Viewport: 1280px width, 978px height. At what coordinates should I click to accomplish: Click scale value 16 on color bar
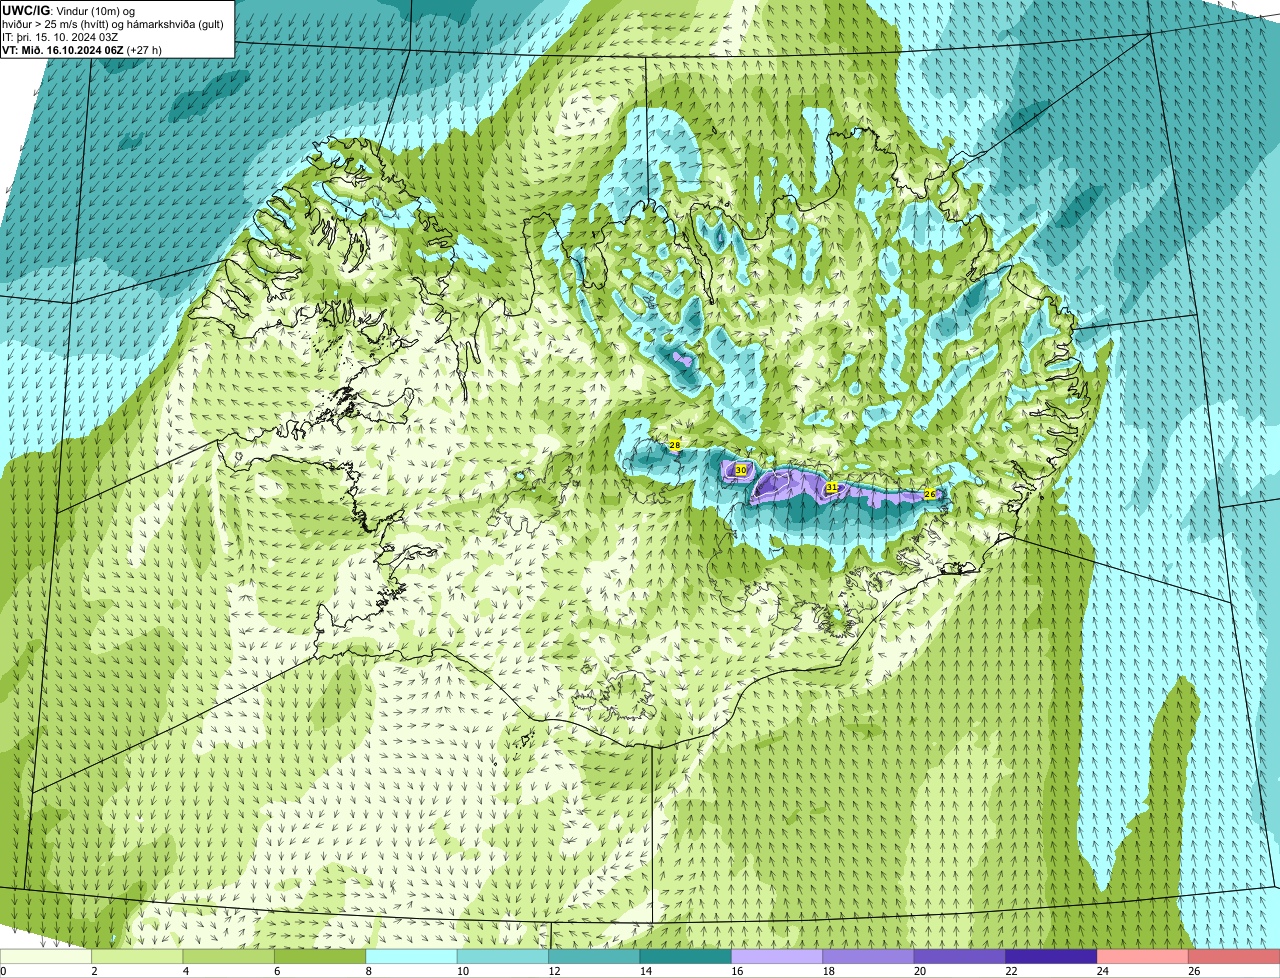tap(737, 971)
